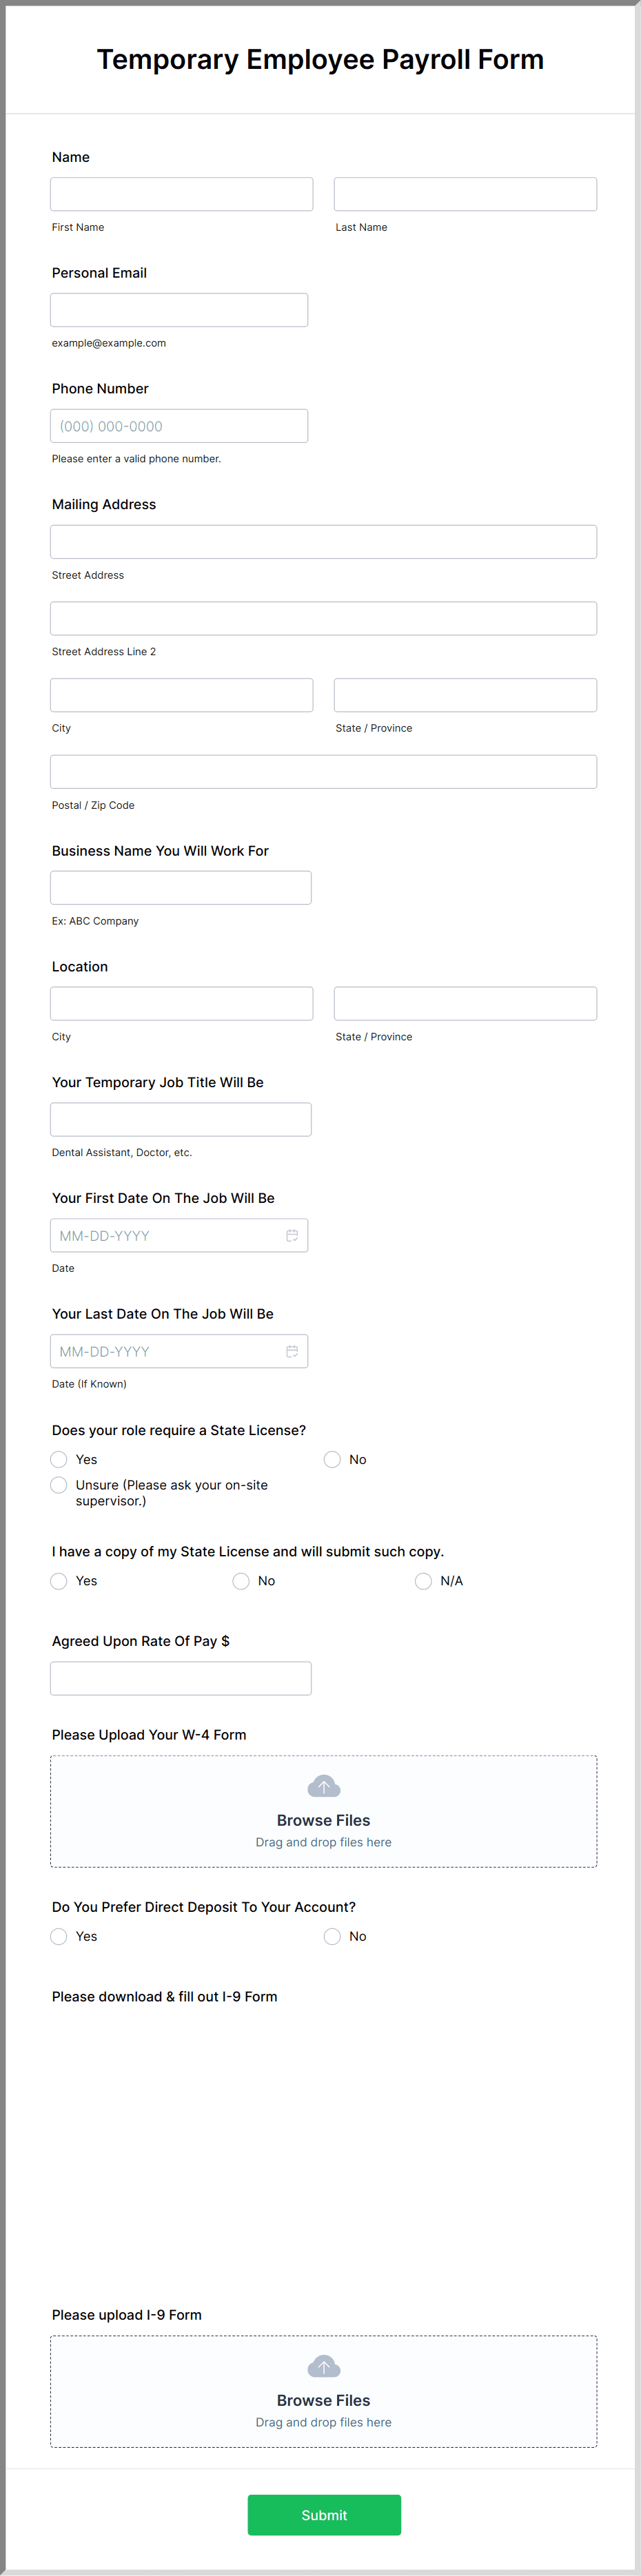Select Unsure option for state license
Image resolution: width=641 pixels, height=2576 pixels.
[58, 1485]
